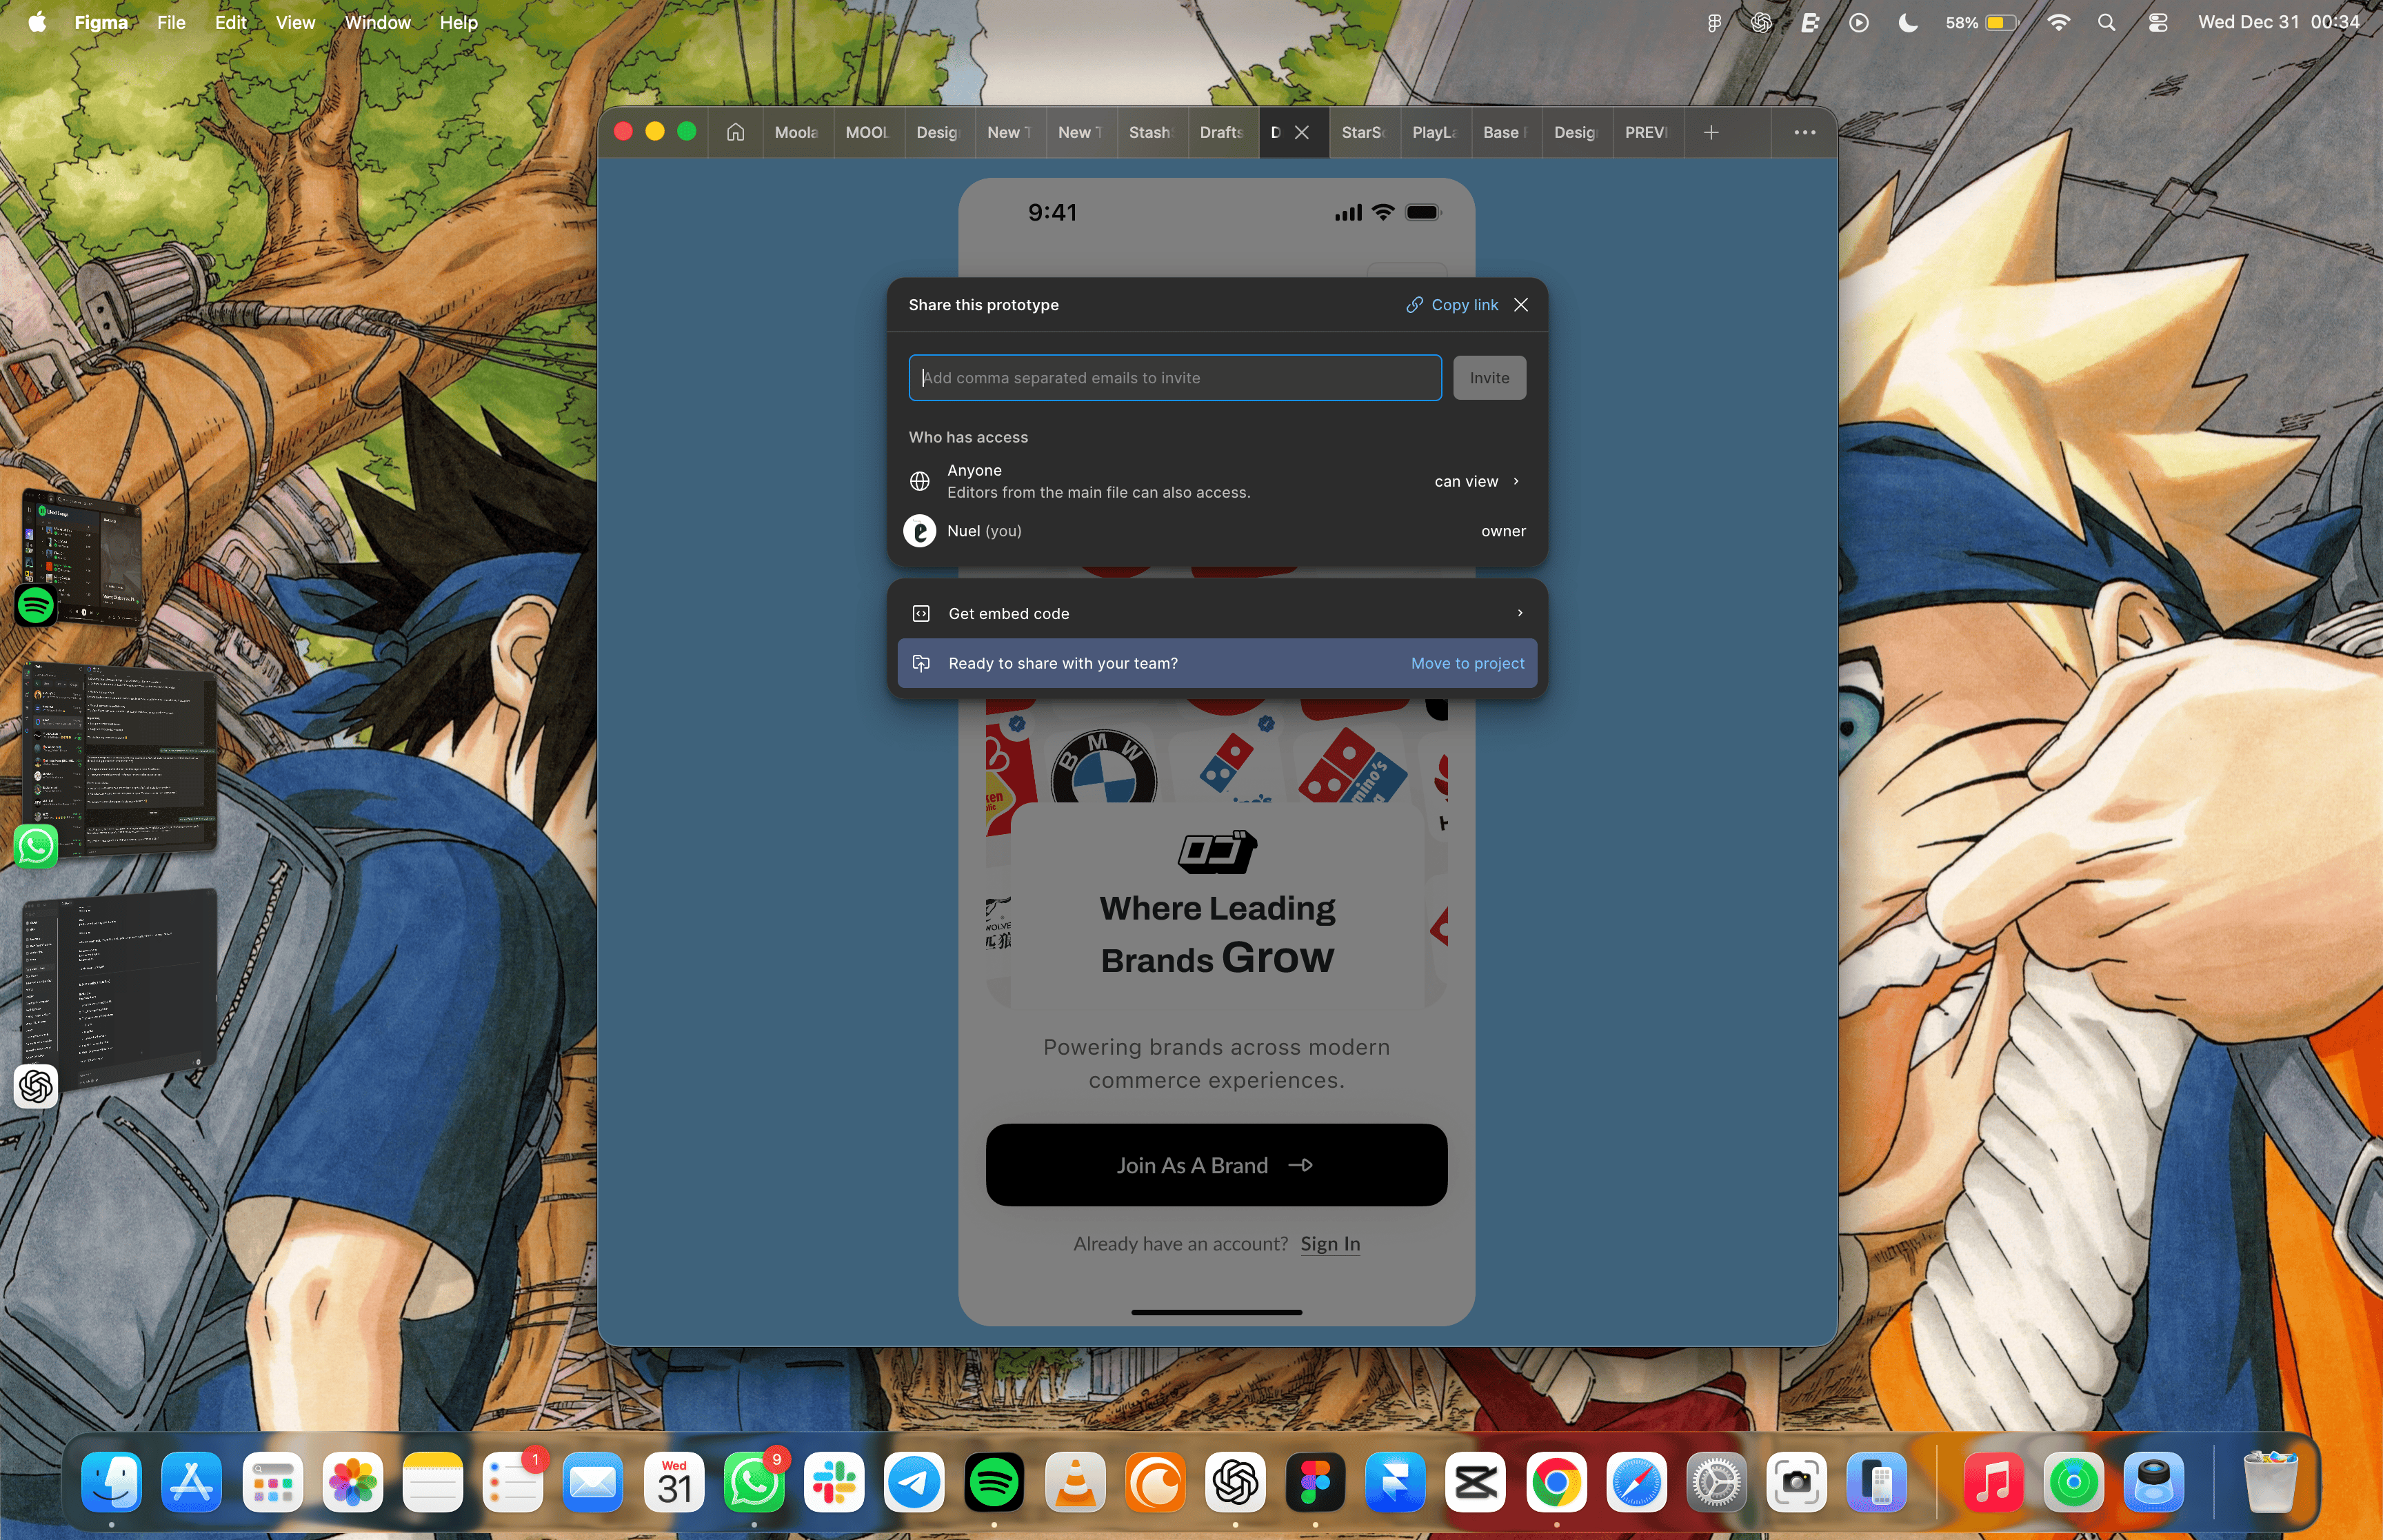Click the Nuel user avatar icon
2383x1540 pixels.
920,531
